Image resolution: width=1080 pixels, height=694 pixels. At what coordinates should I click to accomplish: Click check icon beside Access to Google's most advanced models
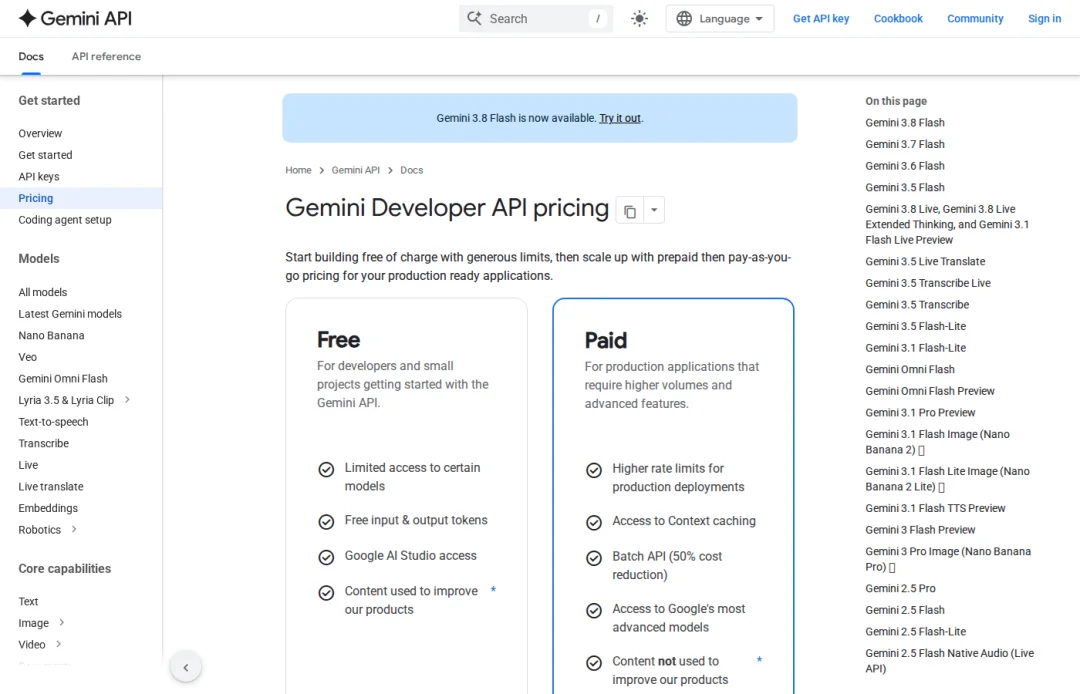pos(594,611)
